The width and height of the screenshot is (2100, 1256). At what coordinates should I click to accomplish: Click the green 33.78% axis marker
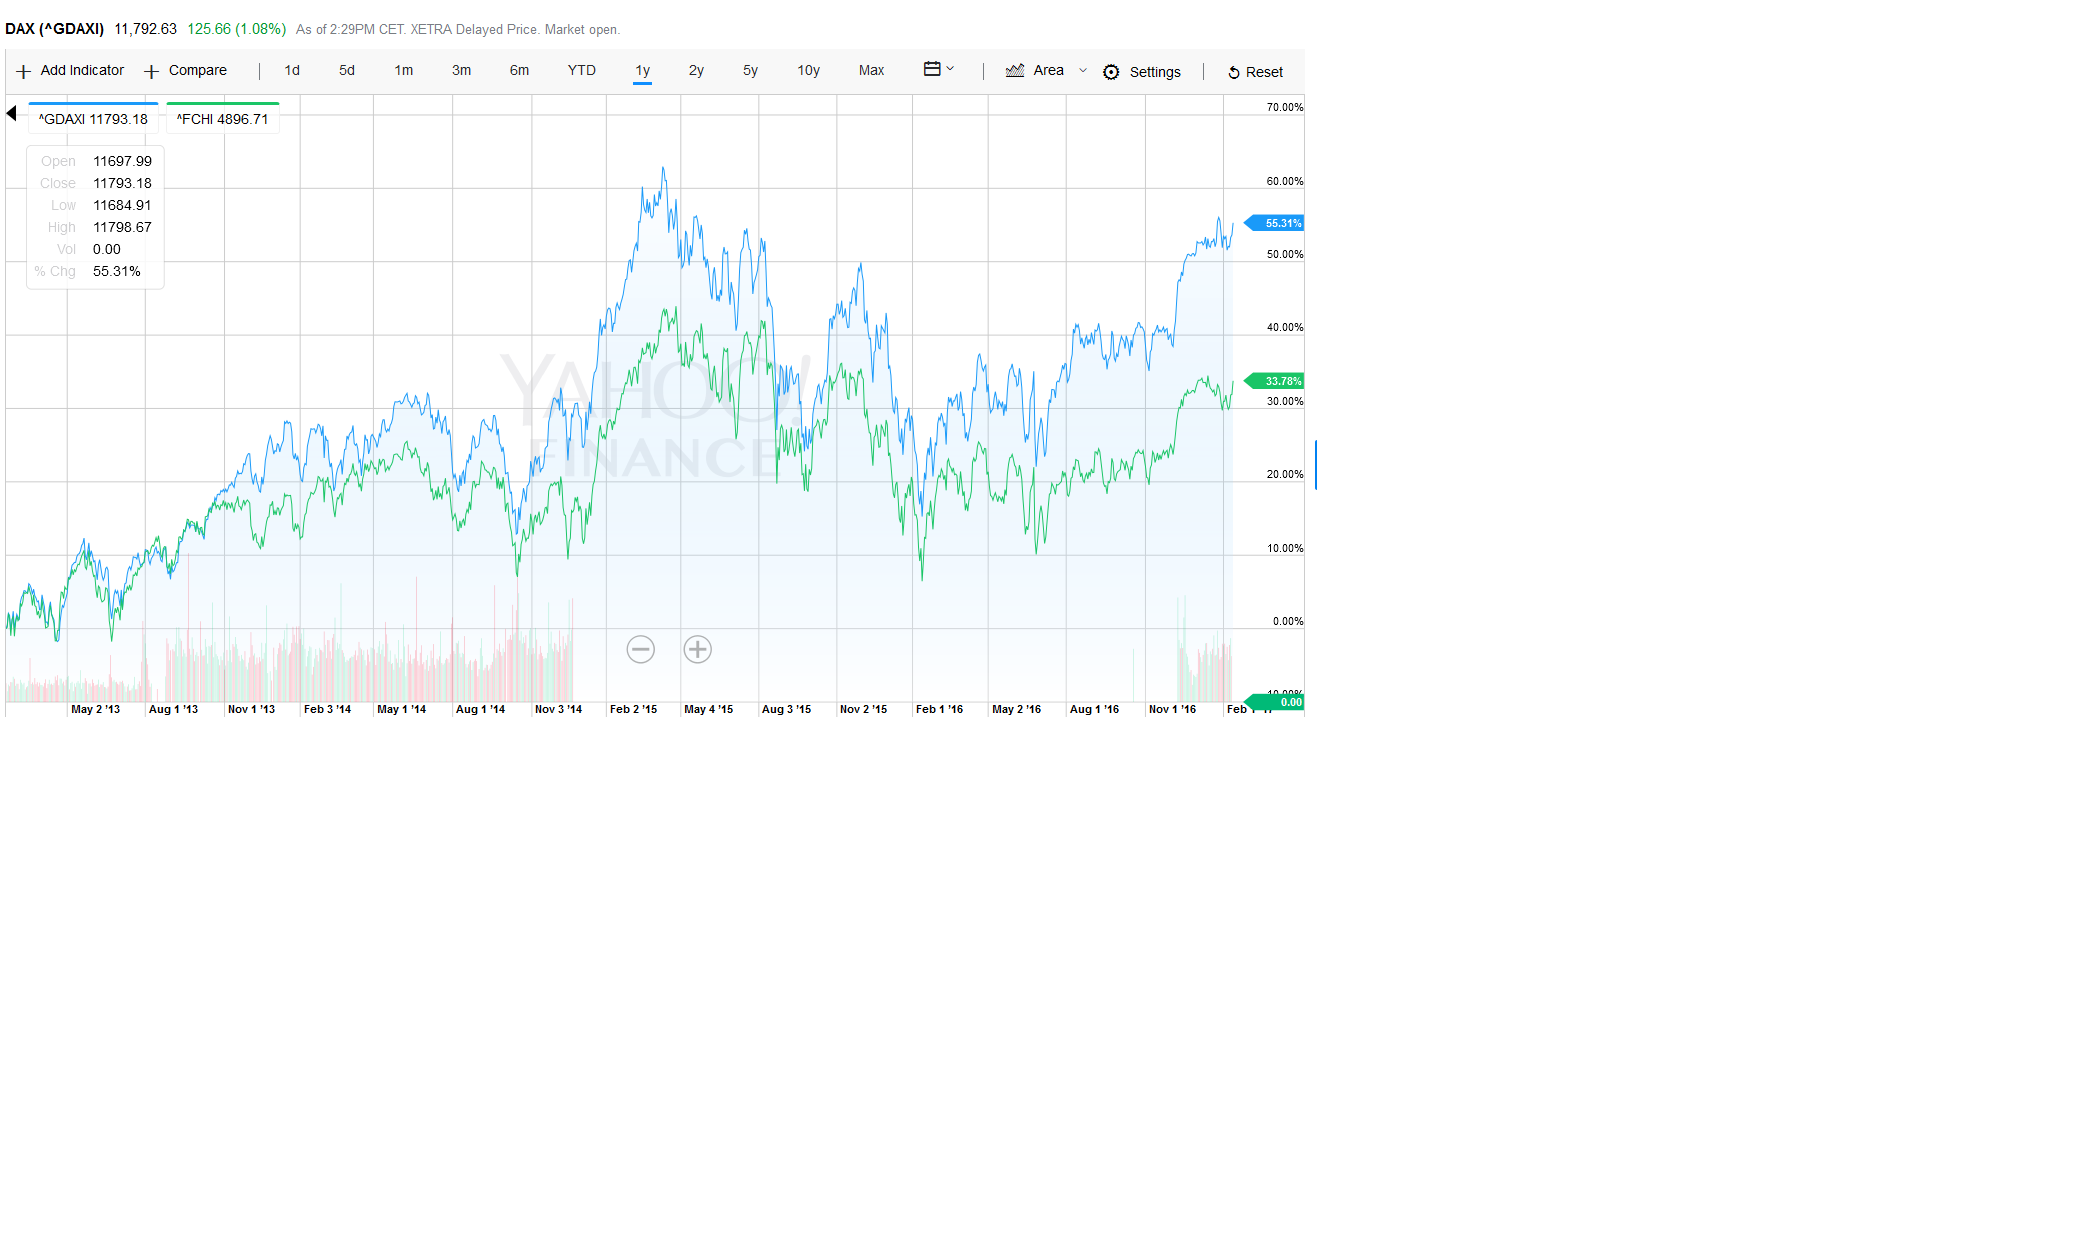[x=1276, y=381]
